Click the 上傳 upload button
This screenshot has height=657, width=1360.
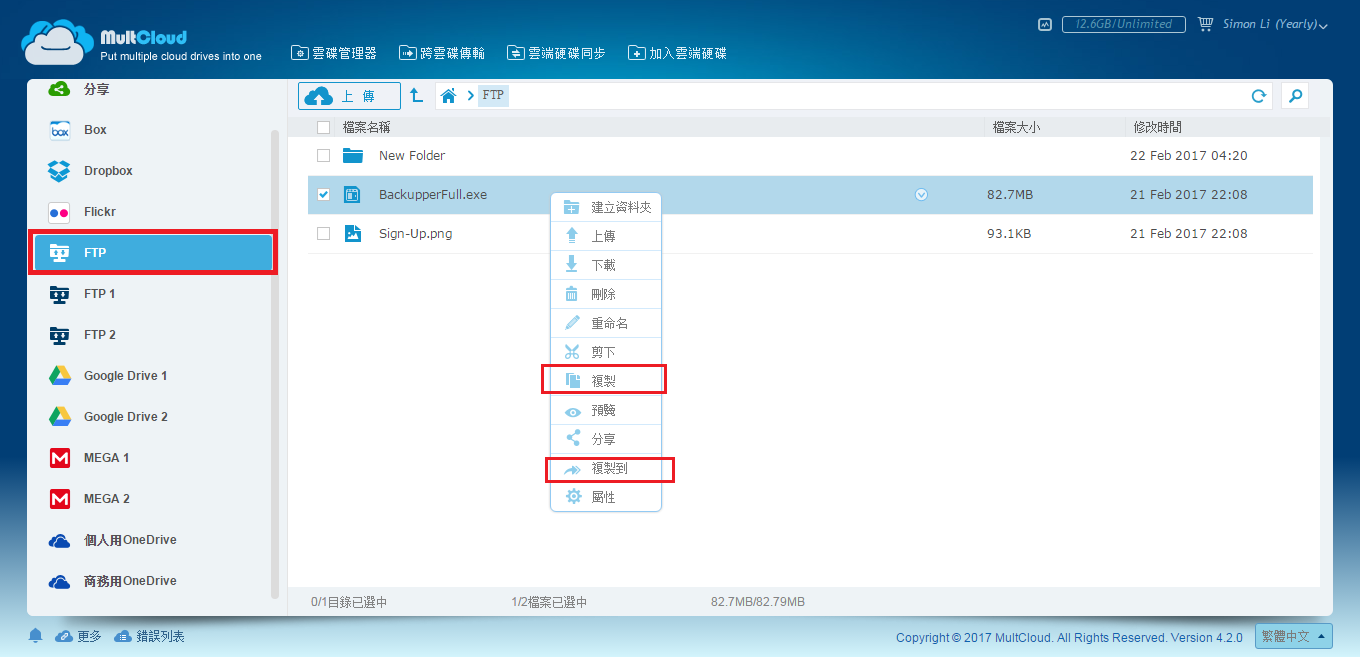point(349,96)
